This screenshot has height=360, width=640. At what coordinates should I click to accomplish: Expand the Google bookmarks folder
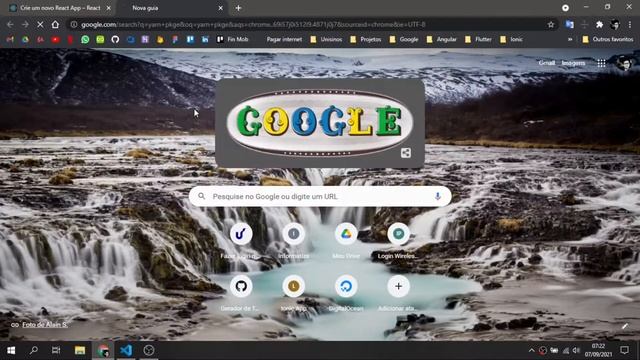(x=404, y=40)
